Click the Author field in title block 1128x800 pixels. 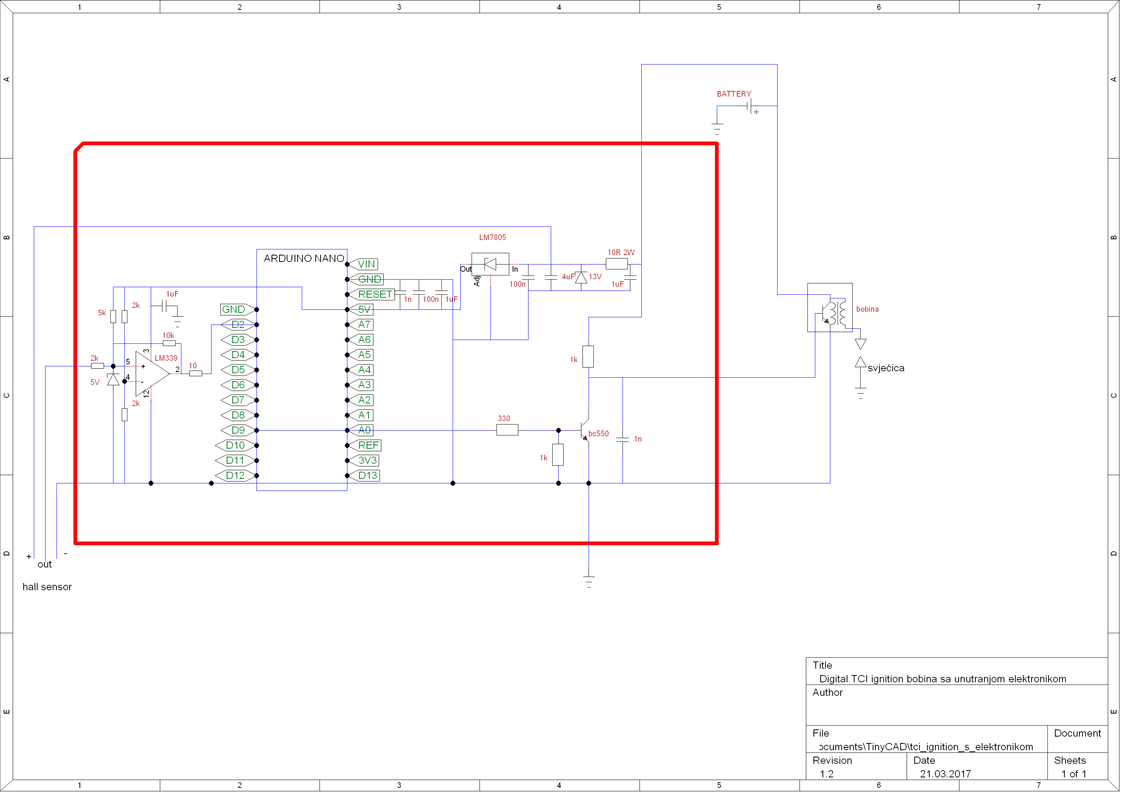click(957, 704)
